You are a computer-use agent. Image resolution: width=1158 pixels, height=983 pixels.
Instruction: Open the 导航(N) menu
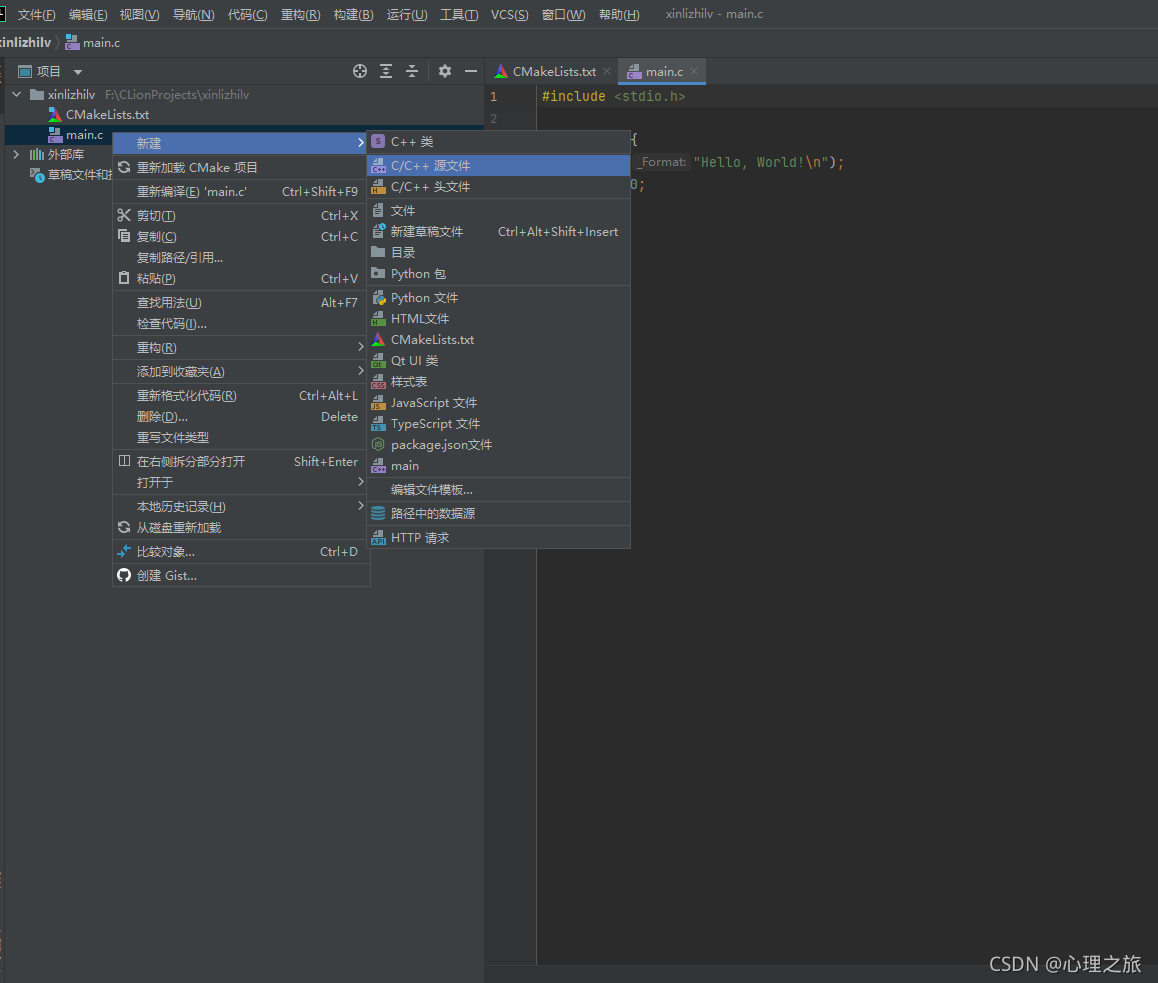[193, 15]
